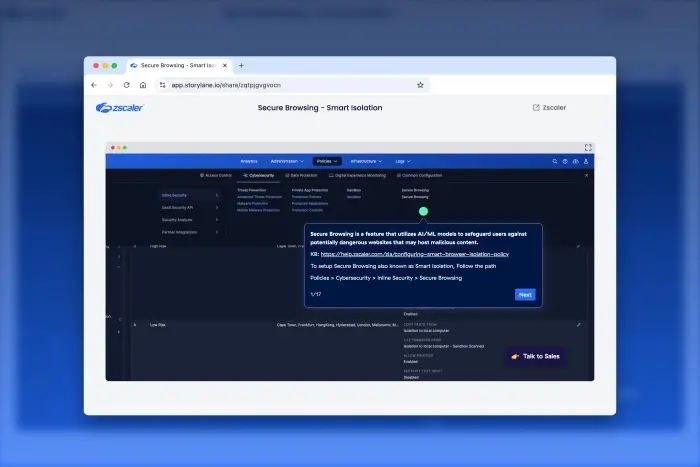Viewport: 700px width, 467px height.
Task: Click the 'Secure Browsing - Smart Isolation' page title
Action: point(320,108)
